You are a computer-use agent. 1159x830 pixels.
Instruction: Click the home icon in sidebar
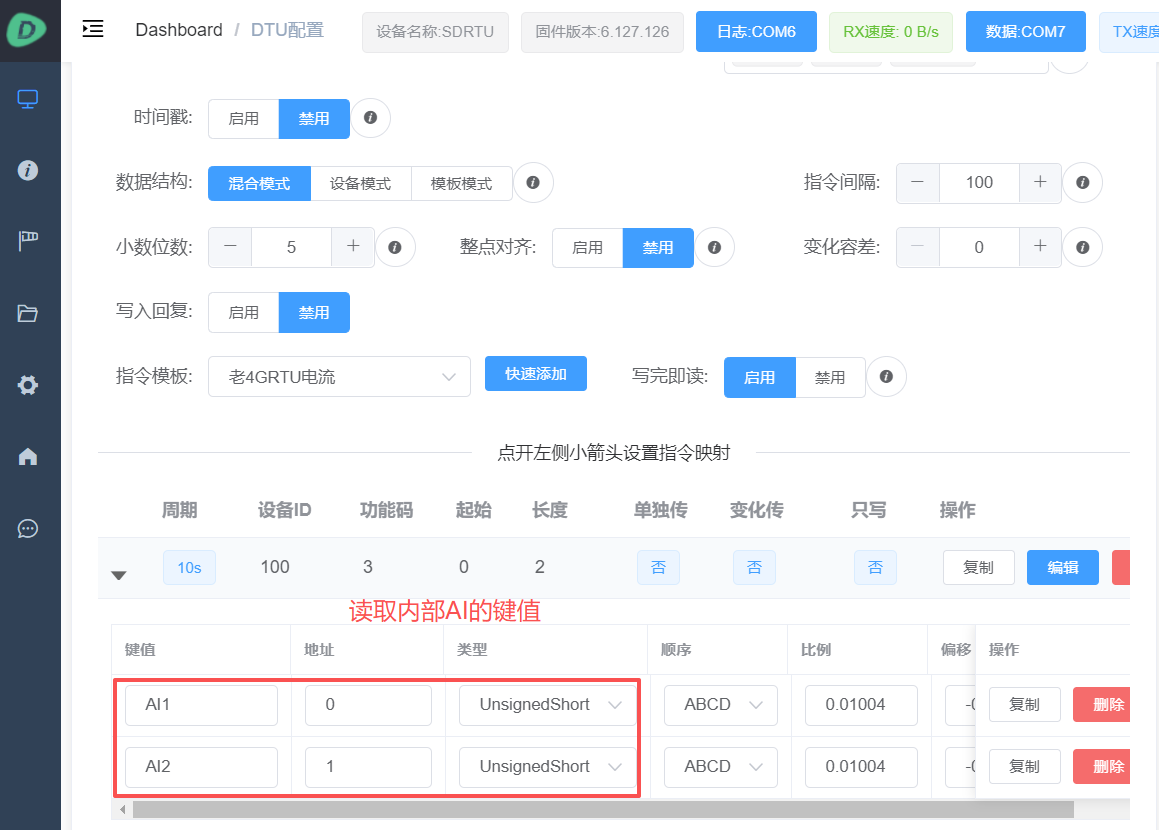(x=30, y=454)
